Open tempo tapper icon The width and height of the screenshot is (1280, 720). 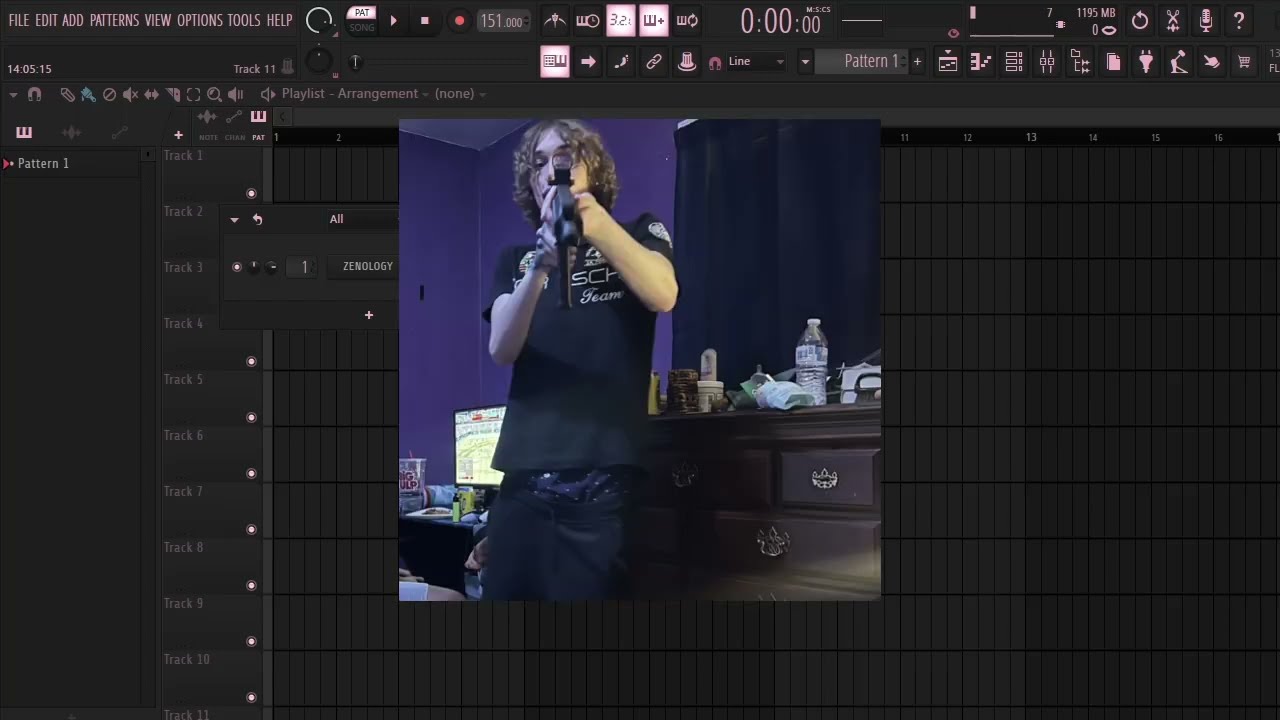point(1179,62)
